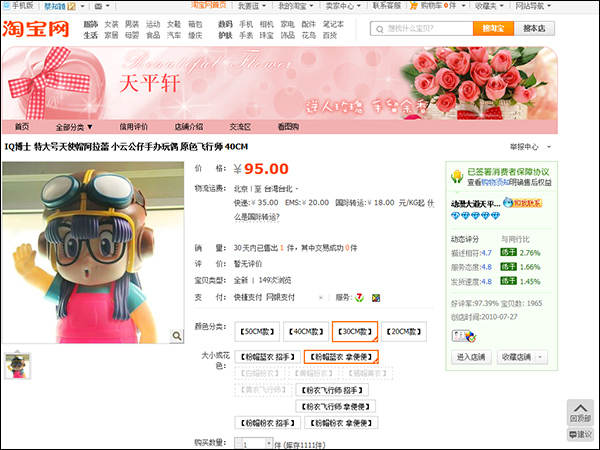Click the edit icon beside the username
The height and width of the screenshot is (450, 600).
tap(71, 6)
